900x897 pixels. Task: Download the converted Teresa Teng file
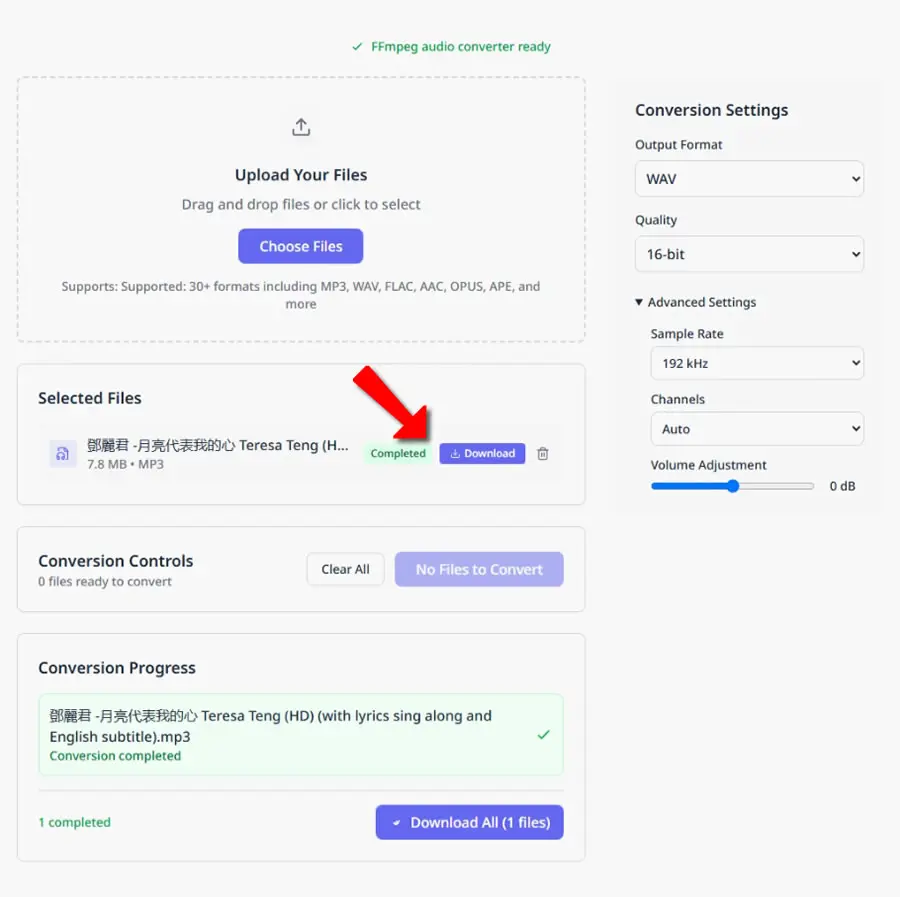pyautogui.click(x=482, y=453)
